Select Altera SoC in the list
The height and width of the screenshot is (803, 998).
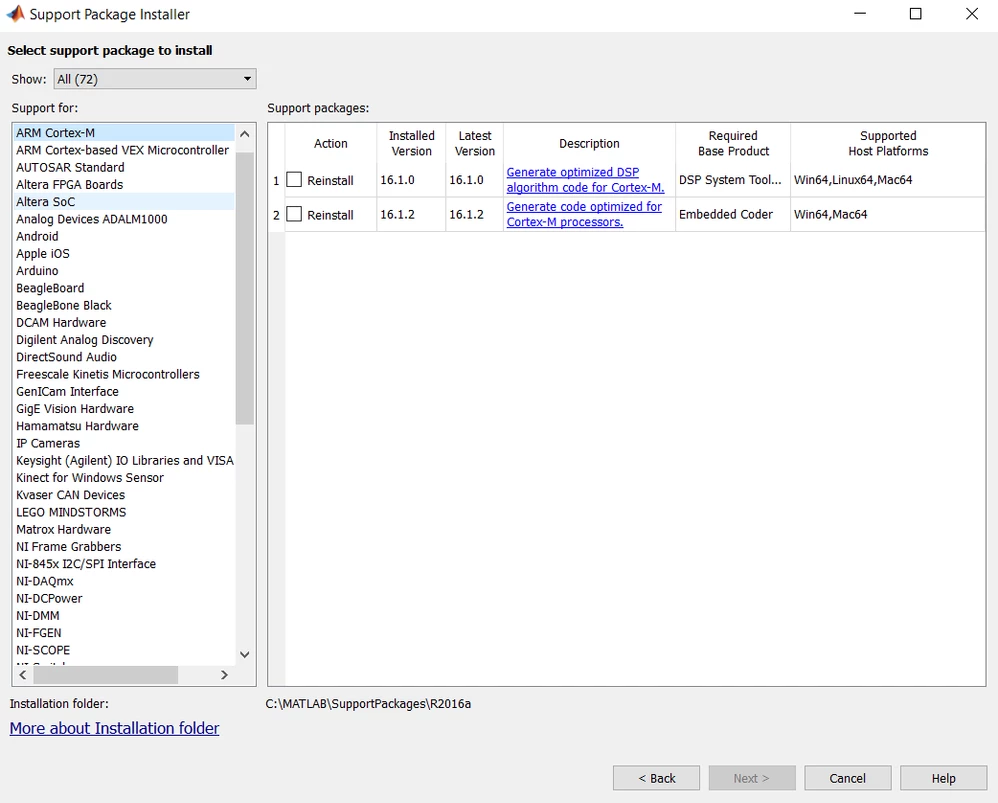(x=124, y=202)
